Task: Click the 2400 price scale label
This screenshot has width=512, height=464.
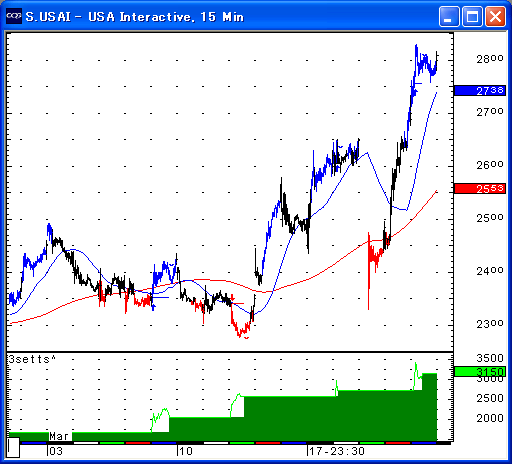Action: coord(490,271)
